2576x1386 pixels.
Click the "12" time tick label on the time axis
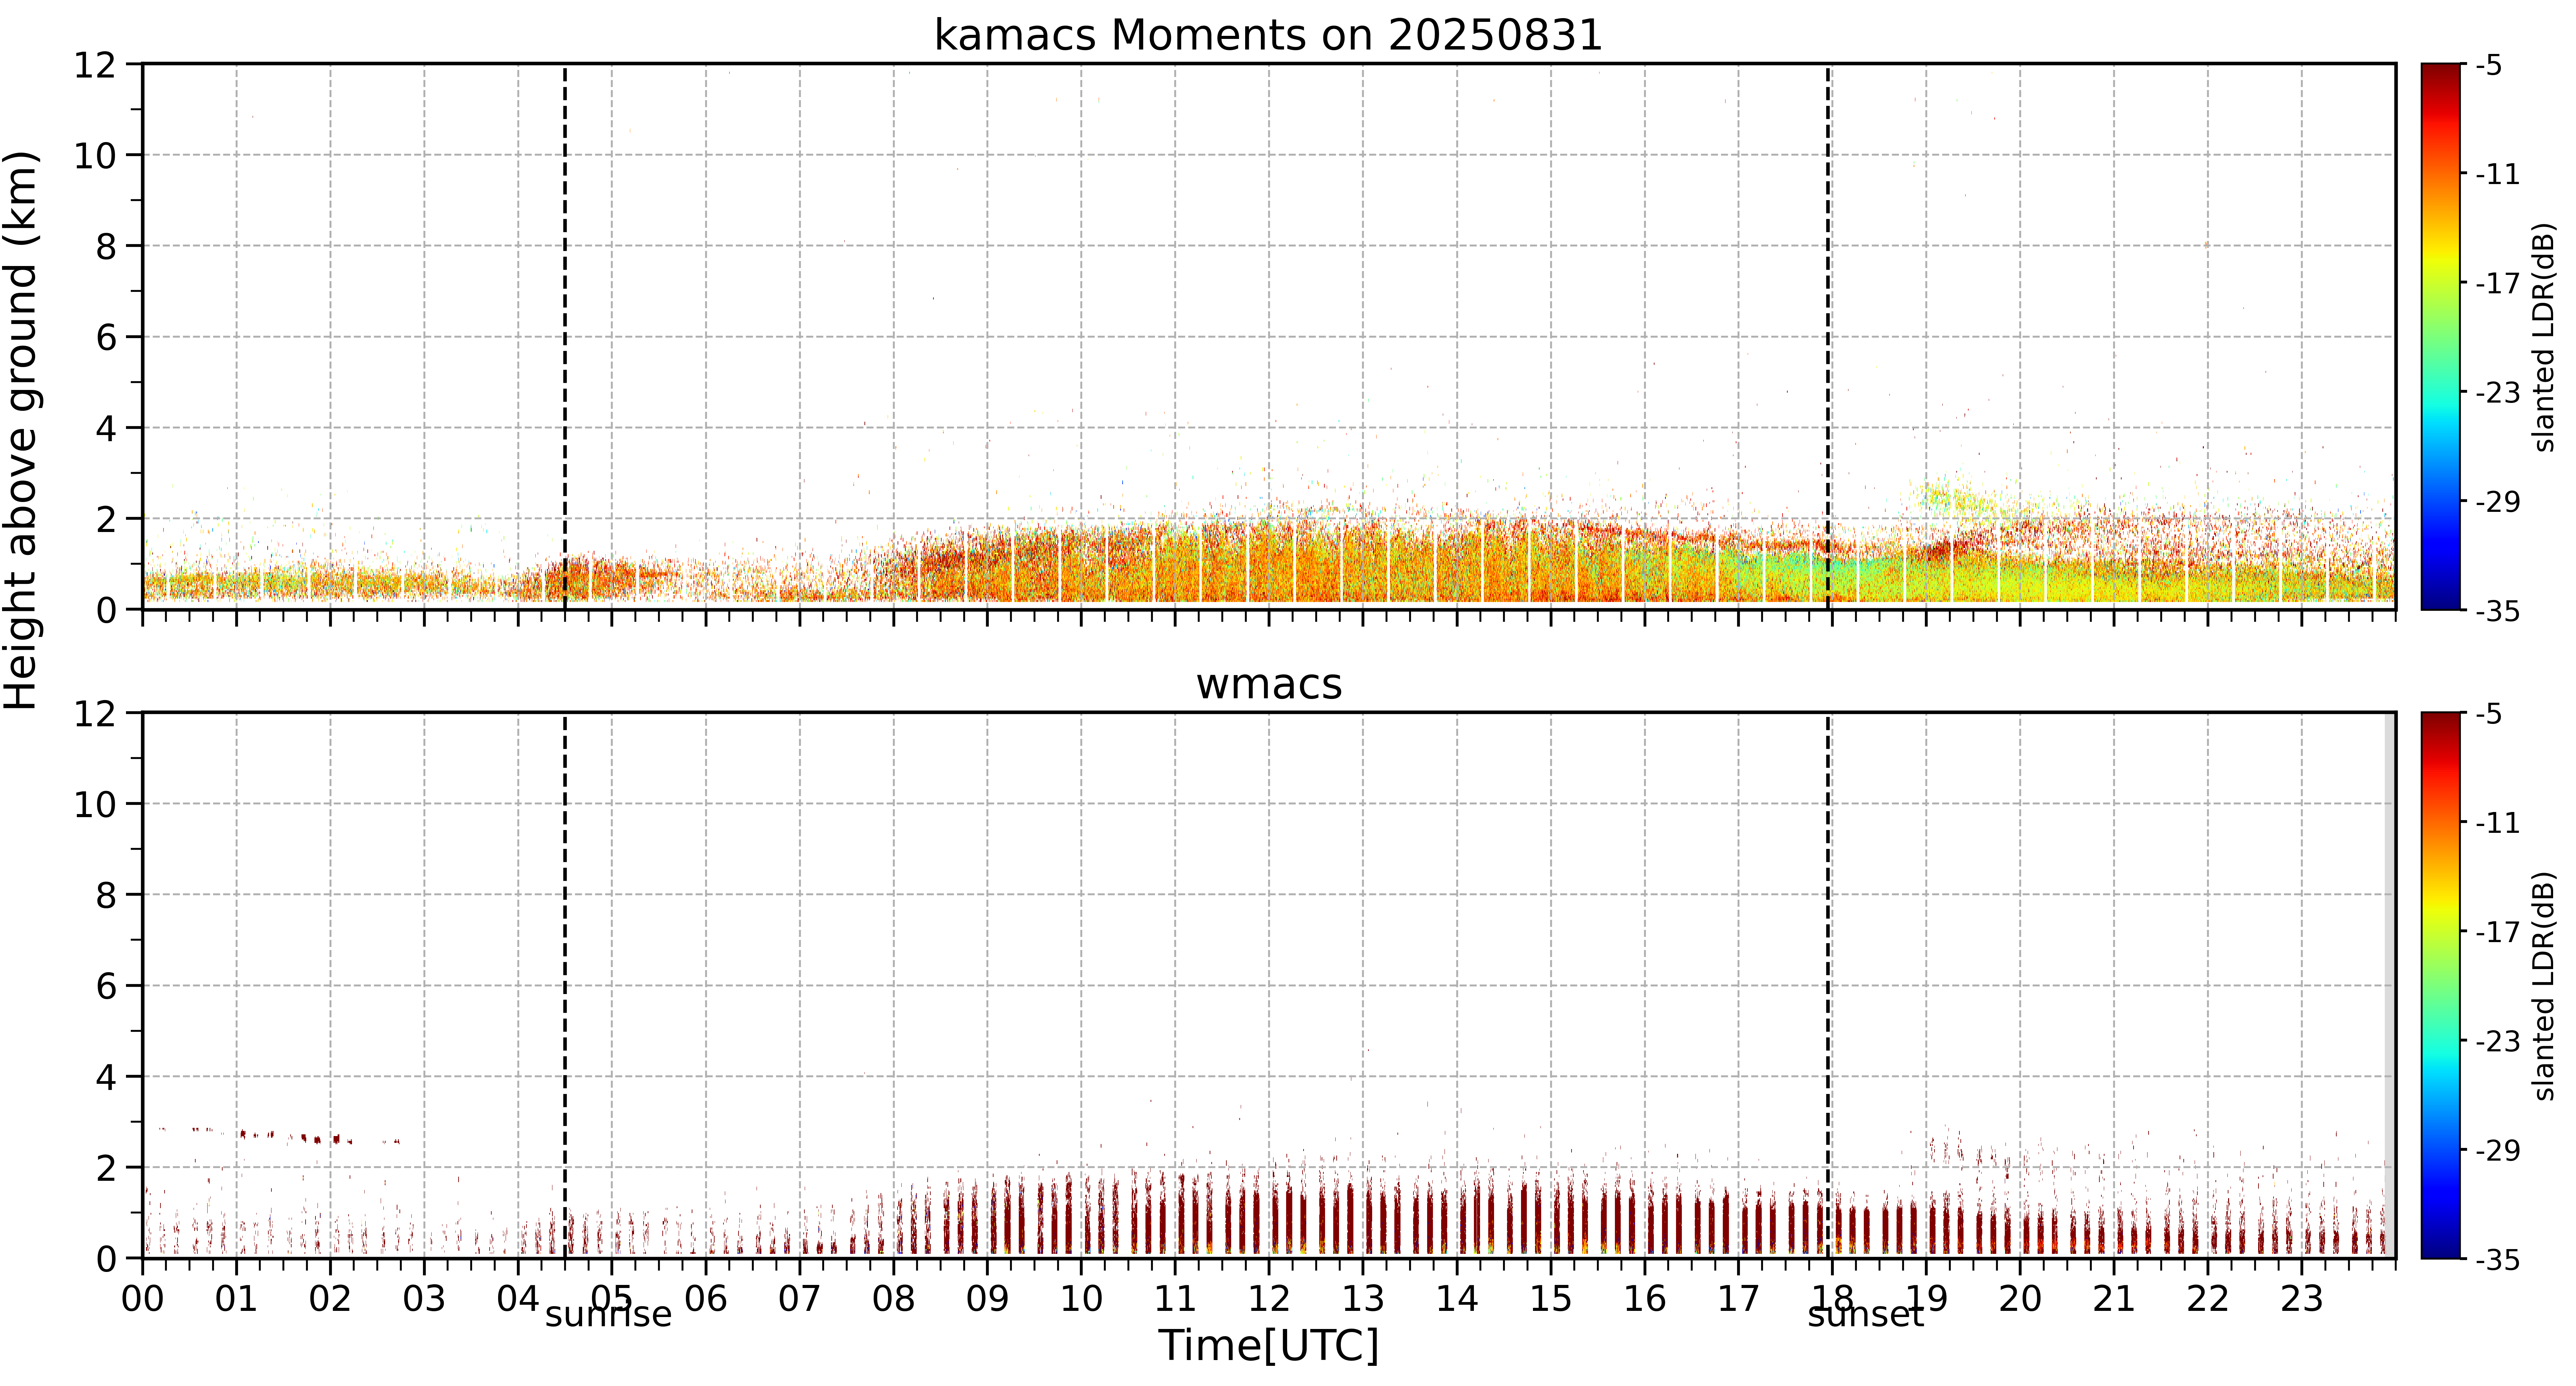[1269, 1299]
